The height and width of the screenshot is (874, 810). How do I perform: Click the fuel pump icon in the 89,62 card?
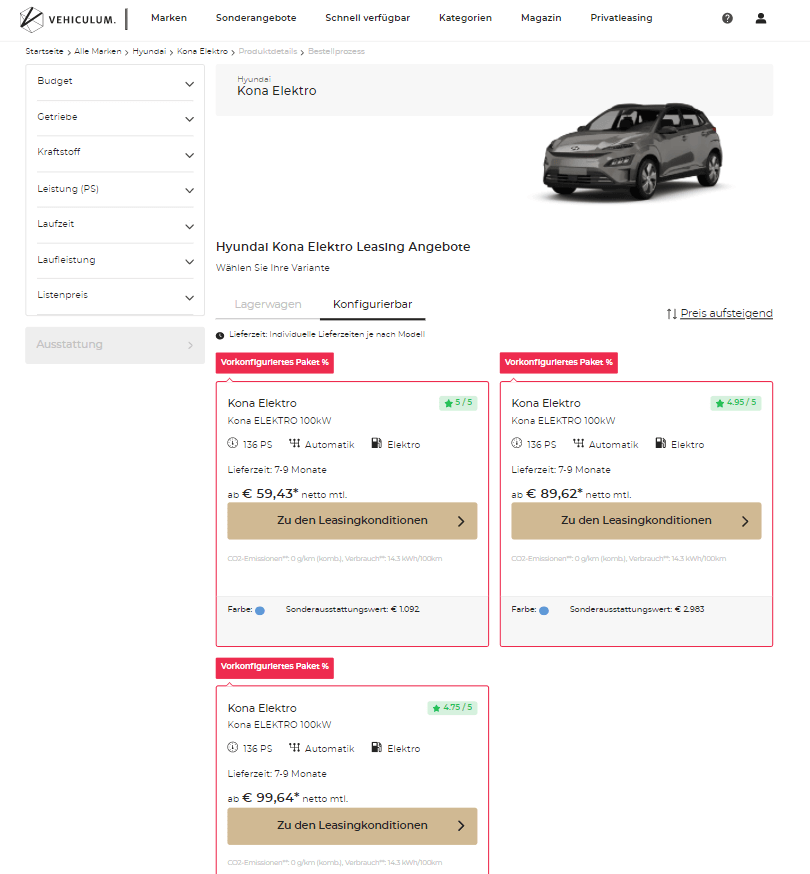point(661,443)
